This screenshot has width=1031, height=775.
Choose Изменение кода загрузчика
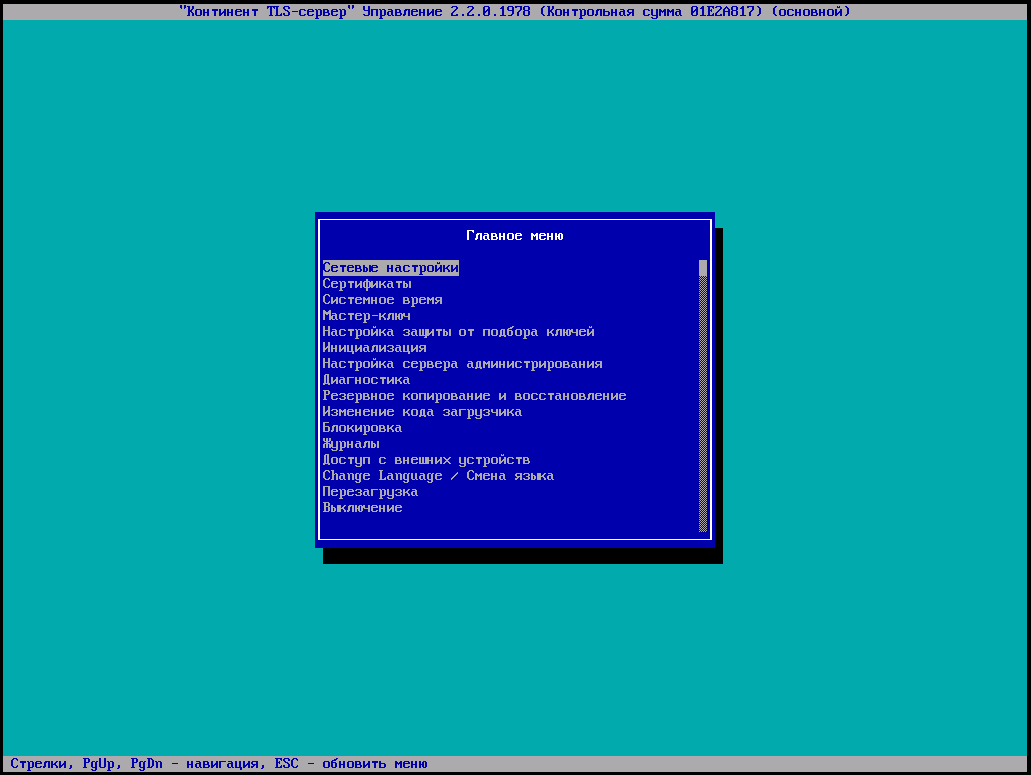[x=422, y=411]
